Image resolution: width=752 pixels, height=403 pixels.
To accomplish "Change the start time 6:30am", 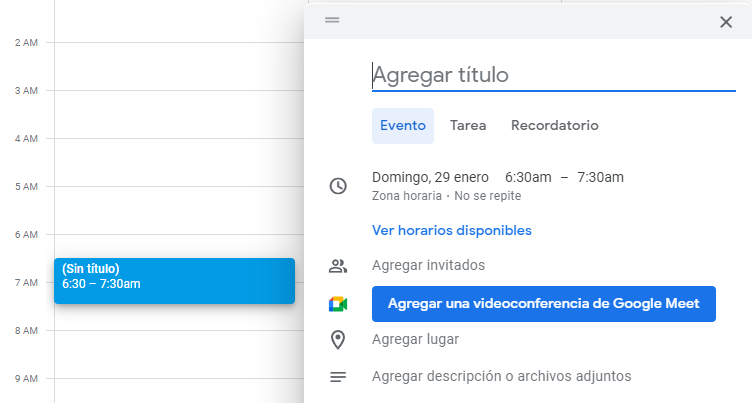I will (528, 178).
